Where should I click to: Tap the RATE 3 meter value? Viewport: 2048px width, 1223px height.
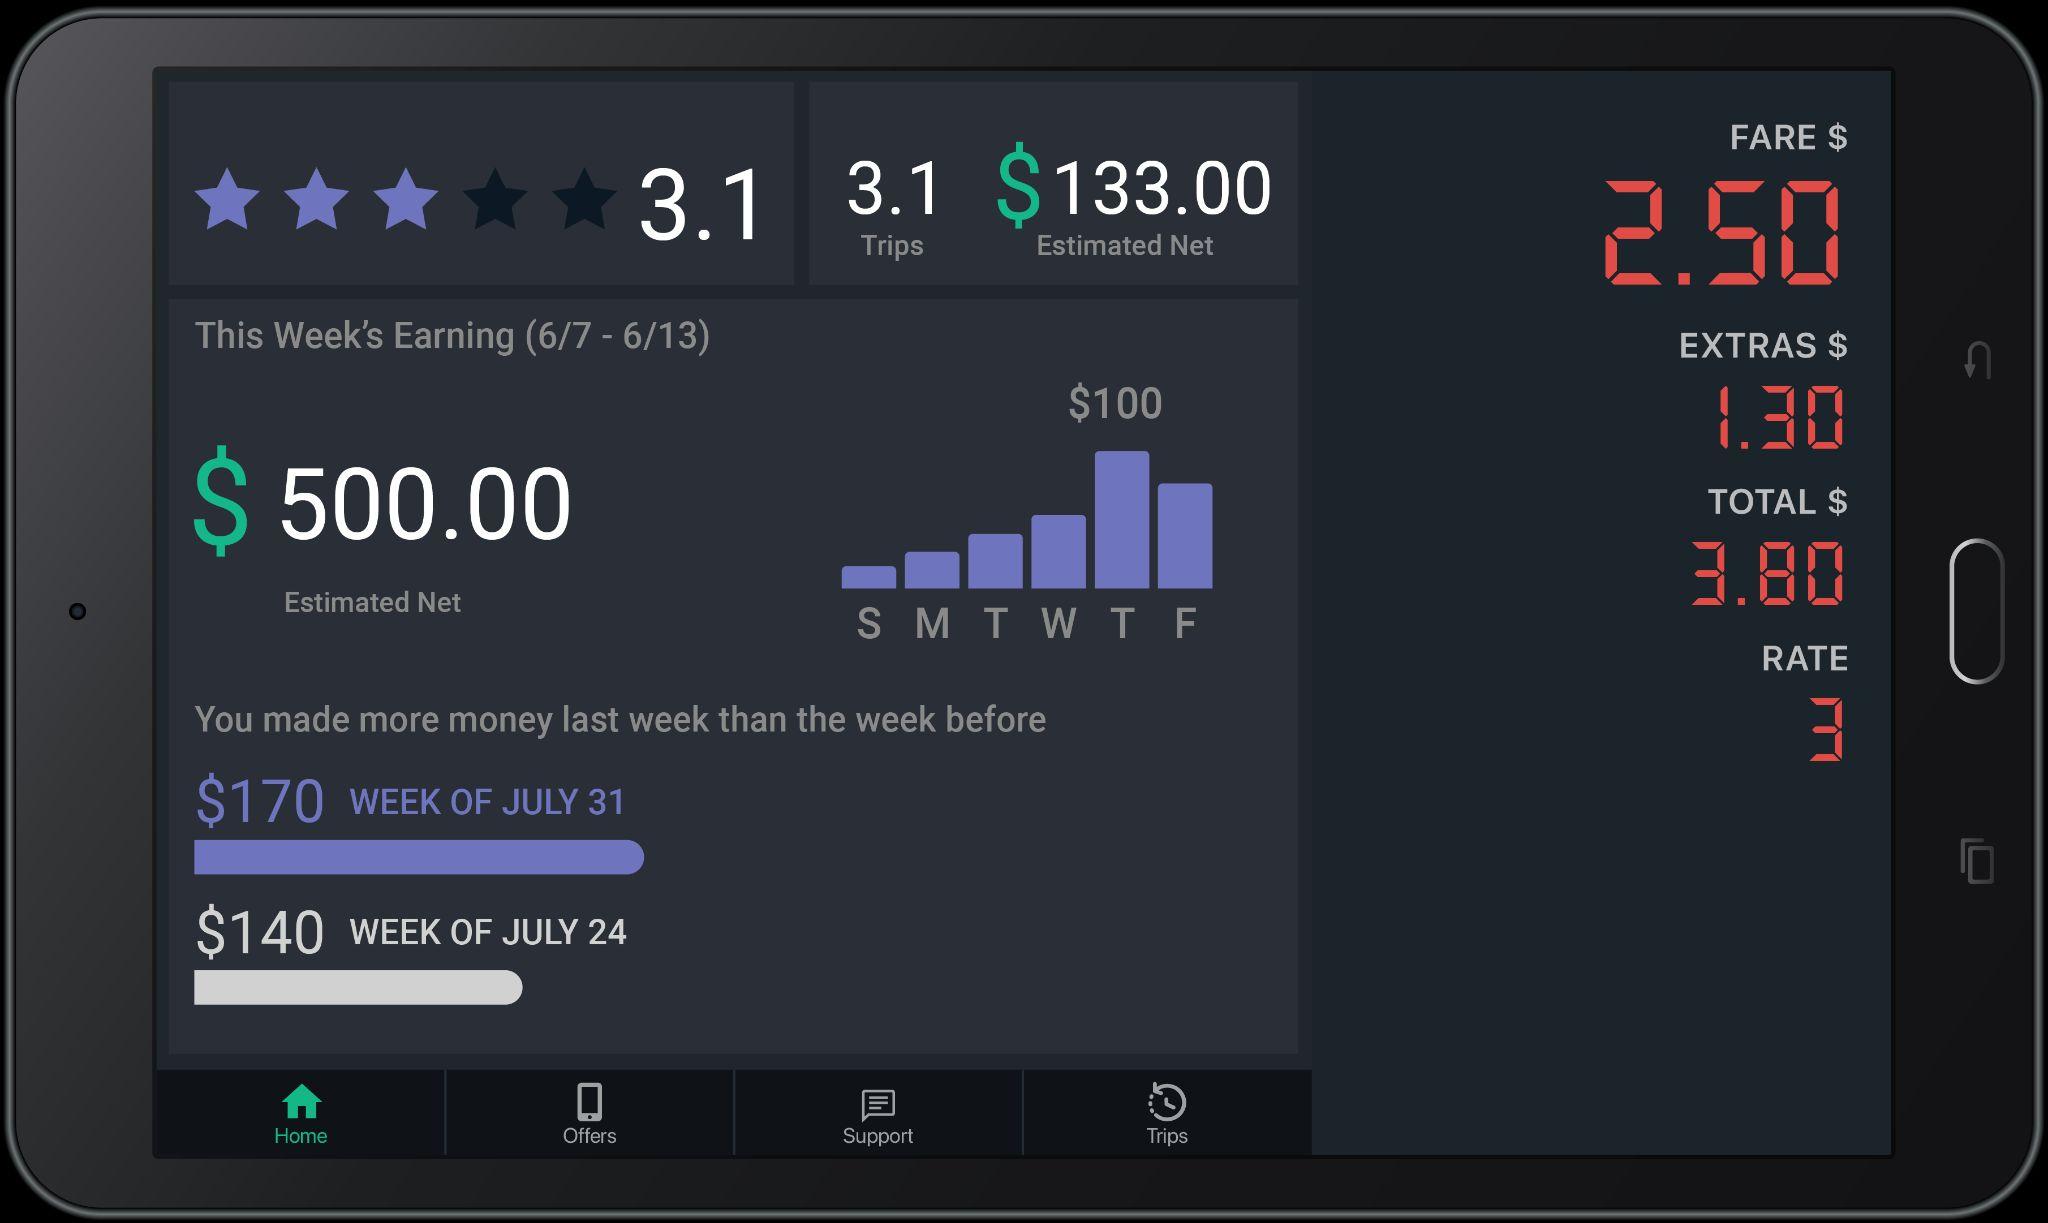point(1826,730)
